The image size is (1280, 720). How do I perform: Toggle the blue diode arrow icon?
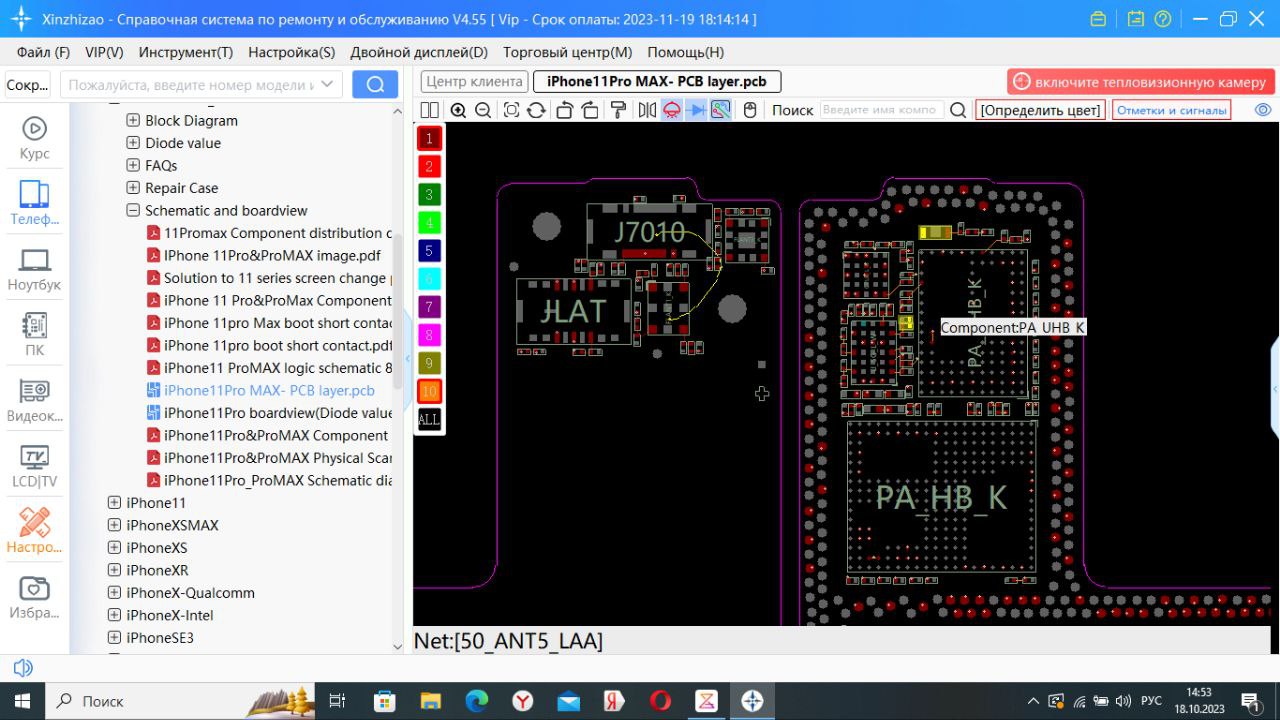point(697,110)
